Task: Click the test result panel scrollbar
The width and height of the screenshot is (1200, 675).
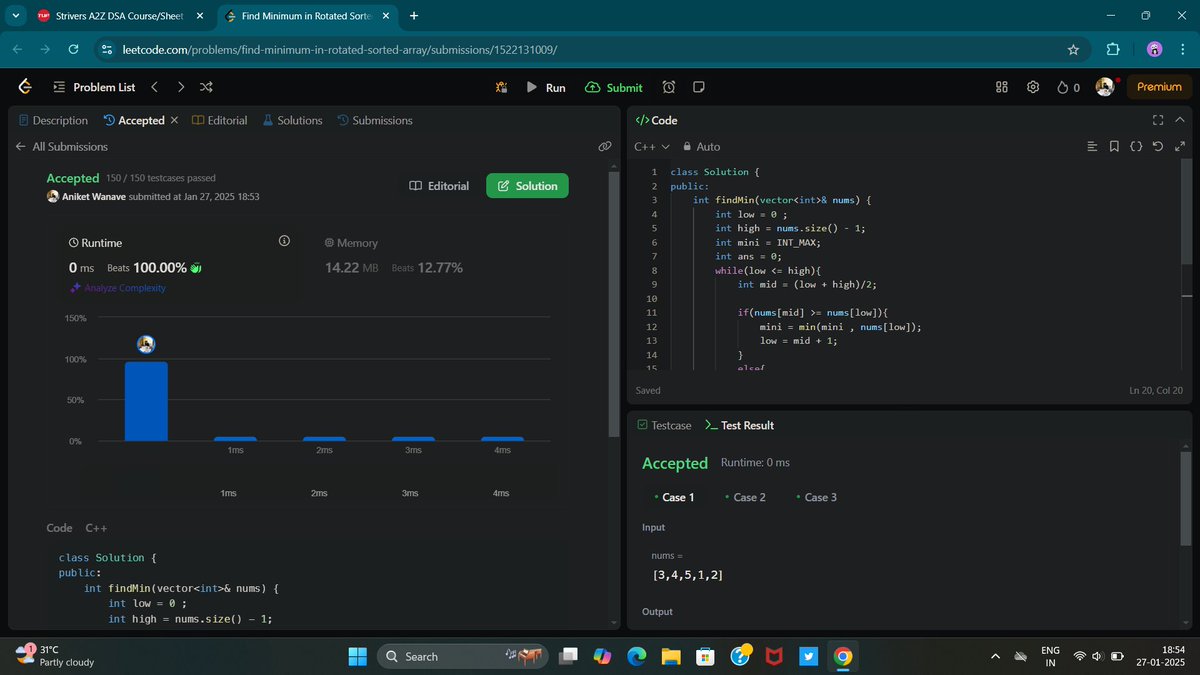Action: [1186, 498]
